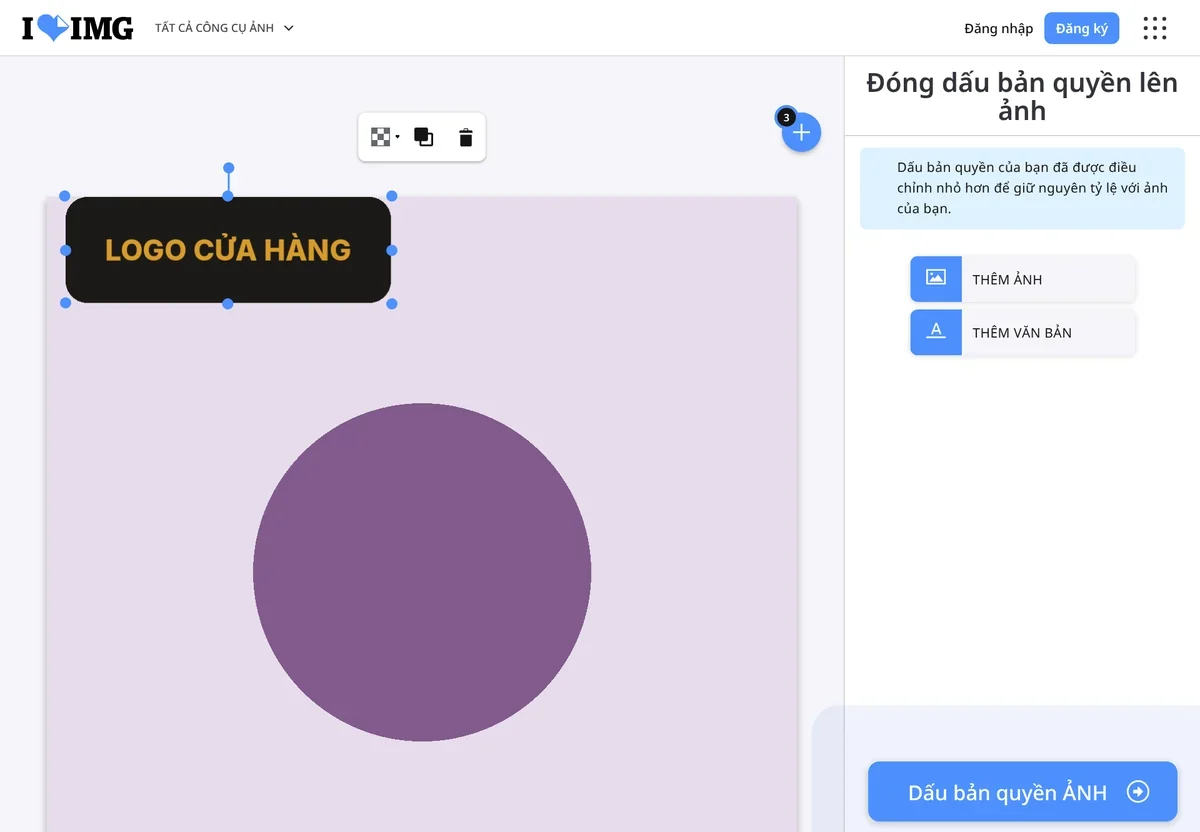Open the nine-dot apps grid menu
This screenshot has width=1200, height=832.
click(x=1155, y=28)
